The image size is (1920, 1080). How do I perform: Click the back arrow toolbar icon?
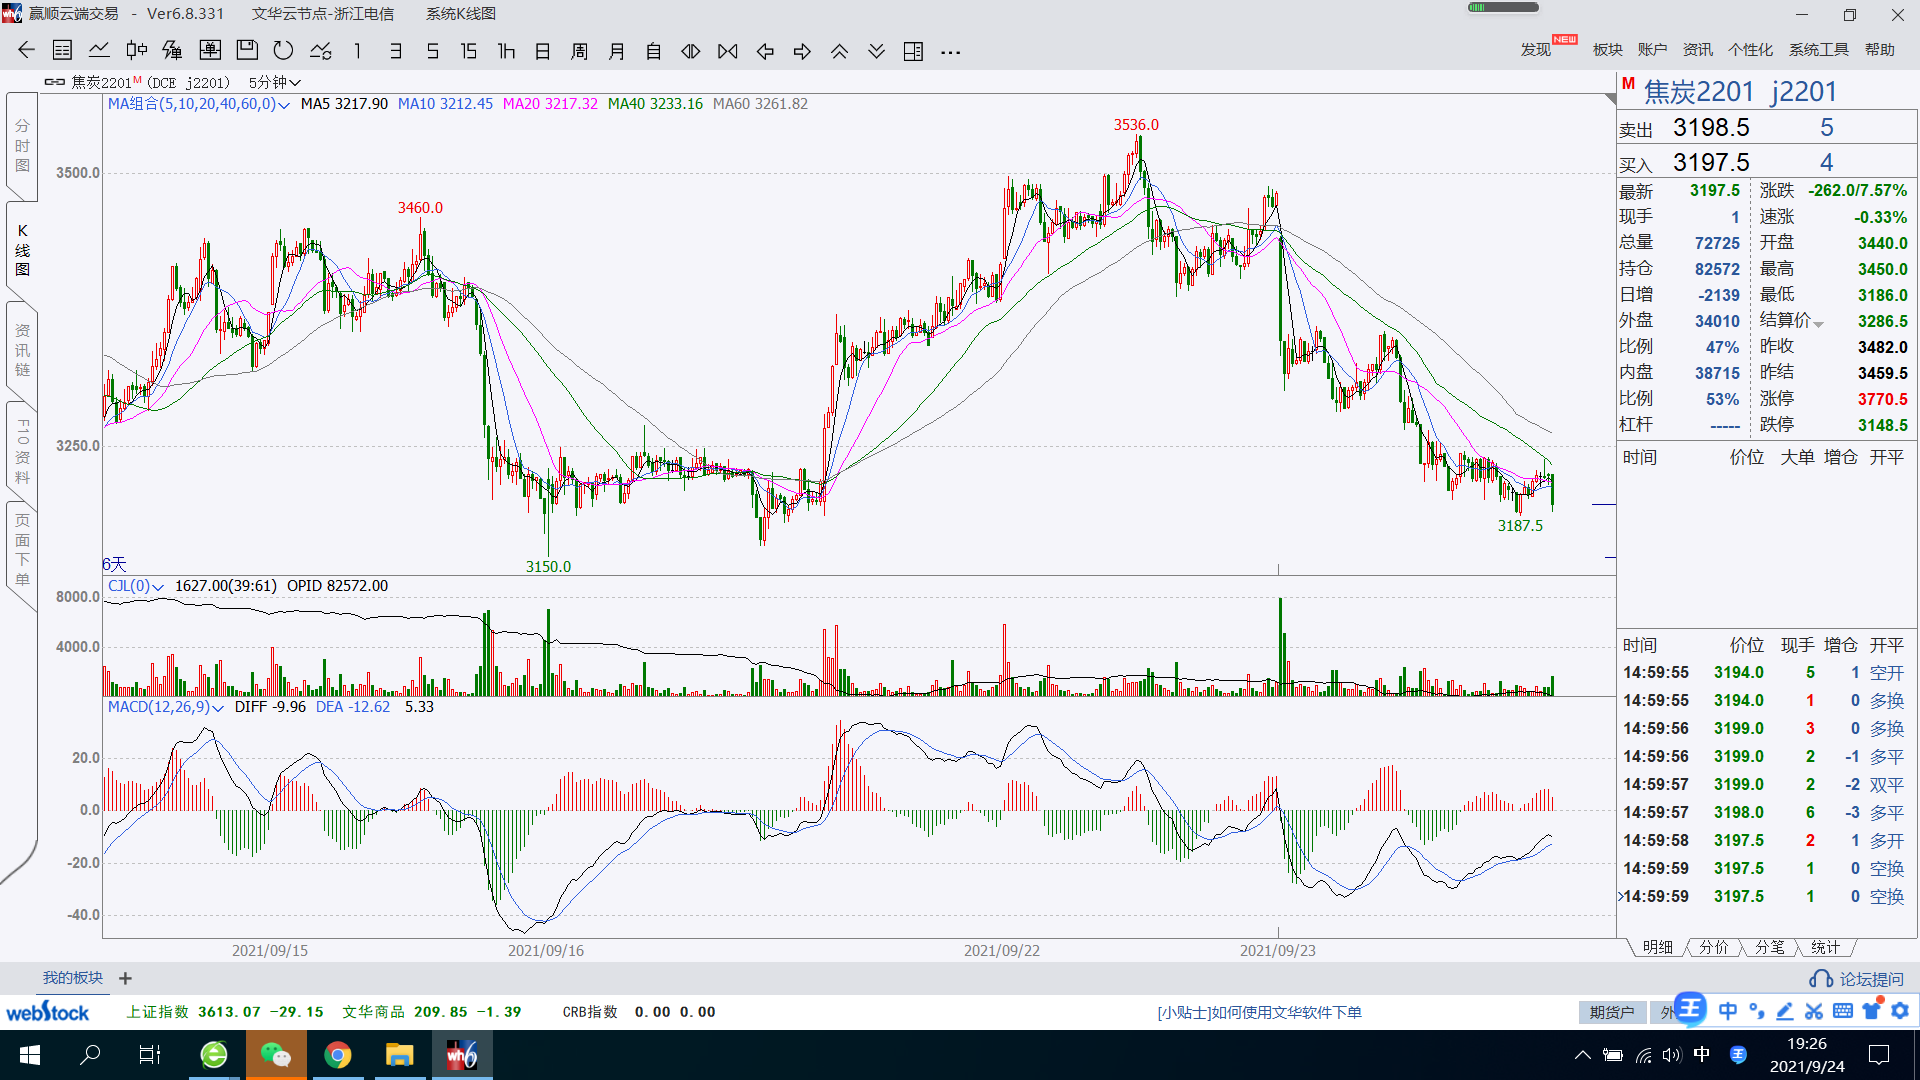[26, 51]
